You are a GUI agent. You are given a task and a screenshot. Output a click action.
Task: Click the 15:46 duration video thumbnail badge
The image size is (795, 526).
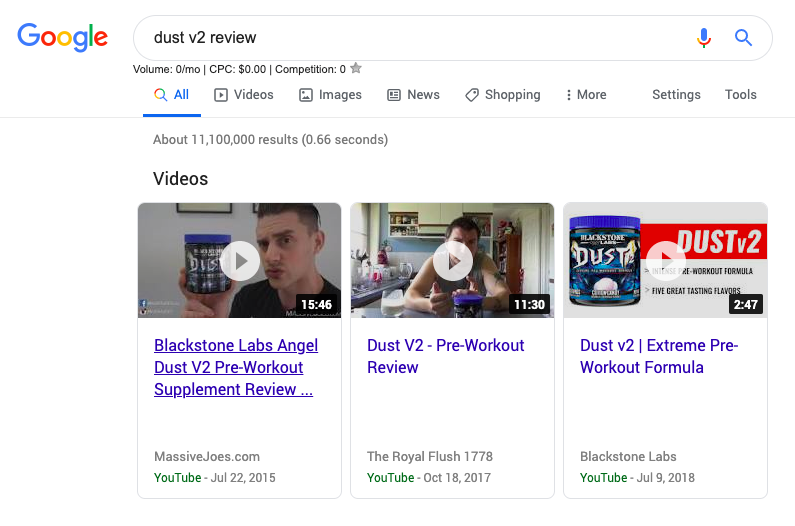coord(318,305)
